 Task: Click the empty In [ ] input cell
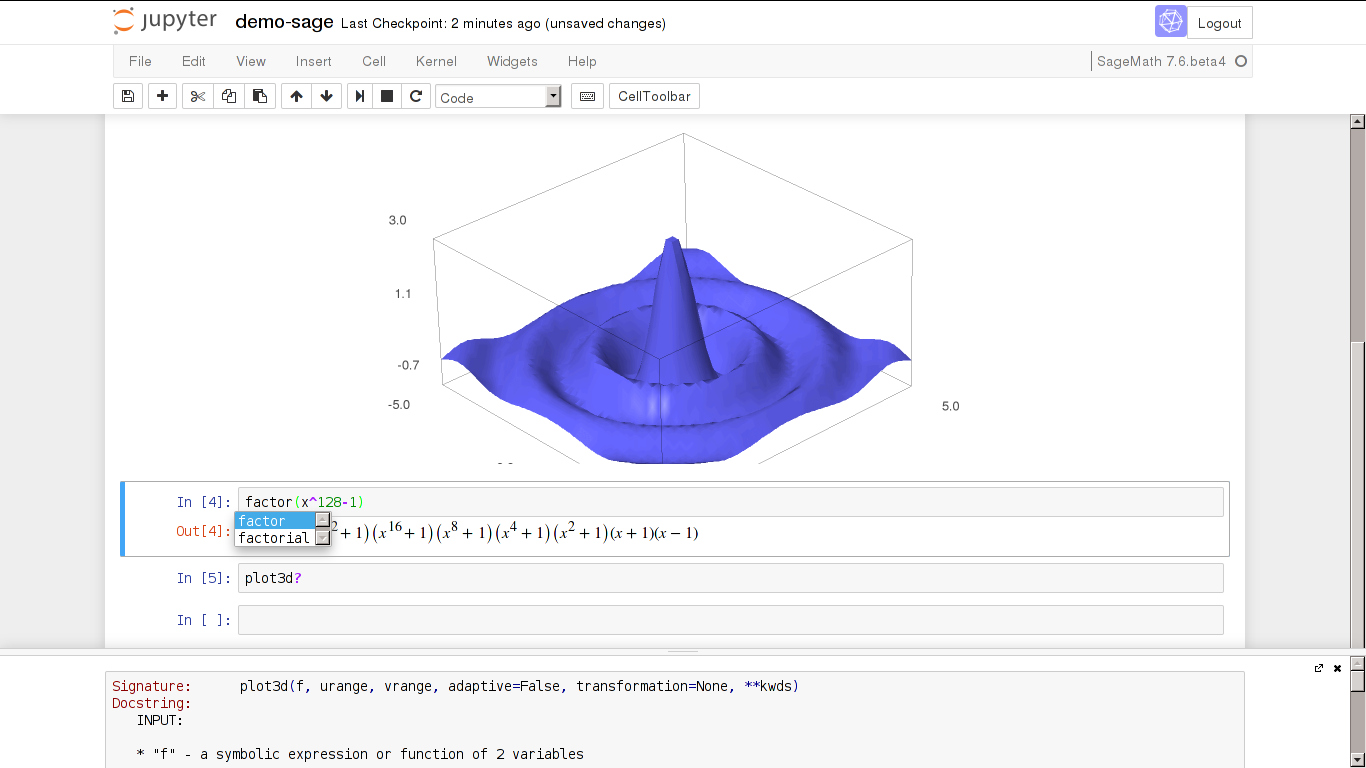tap(730, 620)
